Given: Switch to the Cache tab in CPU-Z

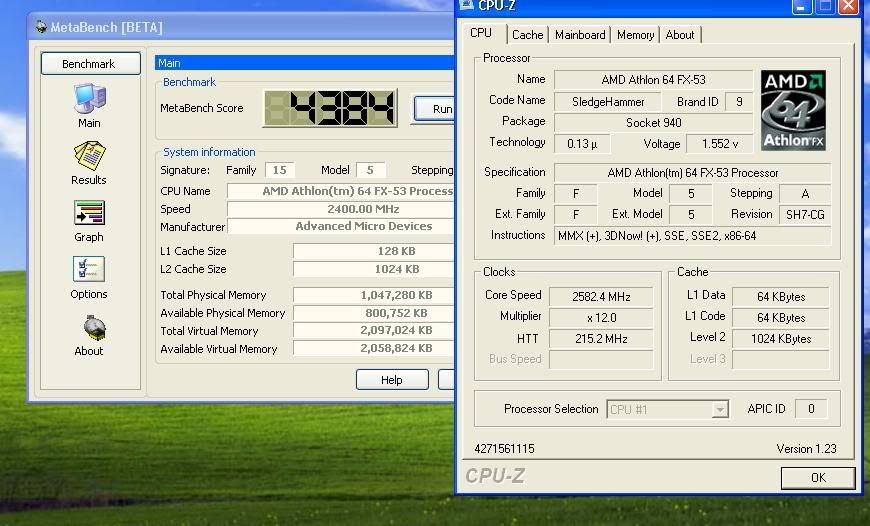Looking at the screenshot, I should [x=527, y=35].
